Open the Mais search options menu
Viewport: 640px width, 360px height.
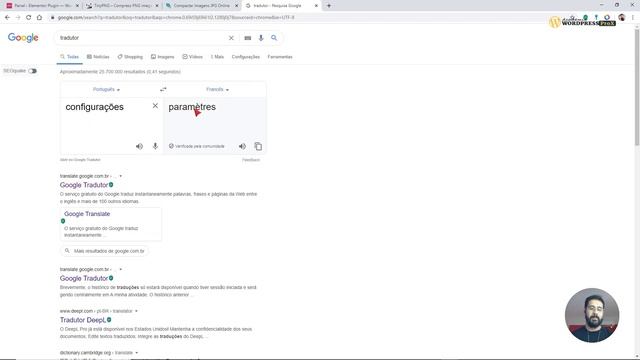click(x=217, y=57)
